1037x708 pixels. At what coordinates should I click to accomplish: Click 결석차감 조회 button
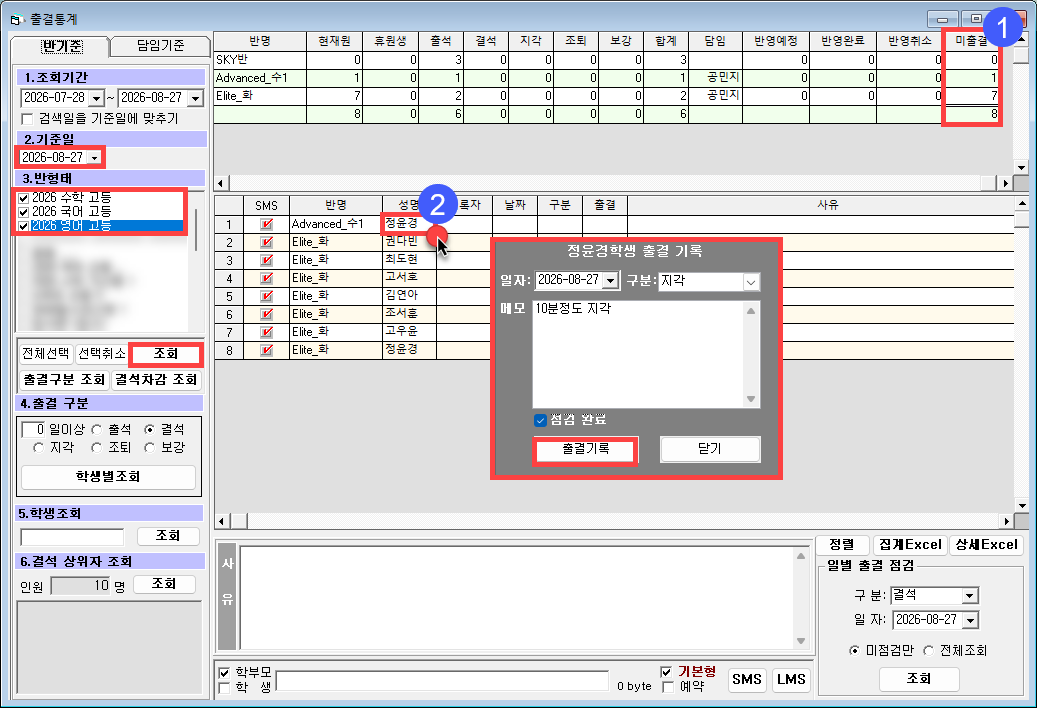pyautogui.click(x=156, y=380)
